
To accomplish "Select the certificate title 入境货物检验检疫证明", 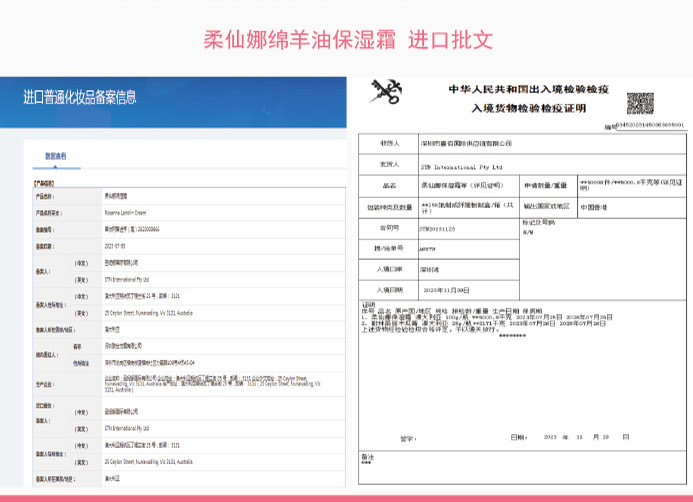I will click(x=529, y=108).
